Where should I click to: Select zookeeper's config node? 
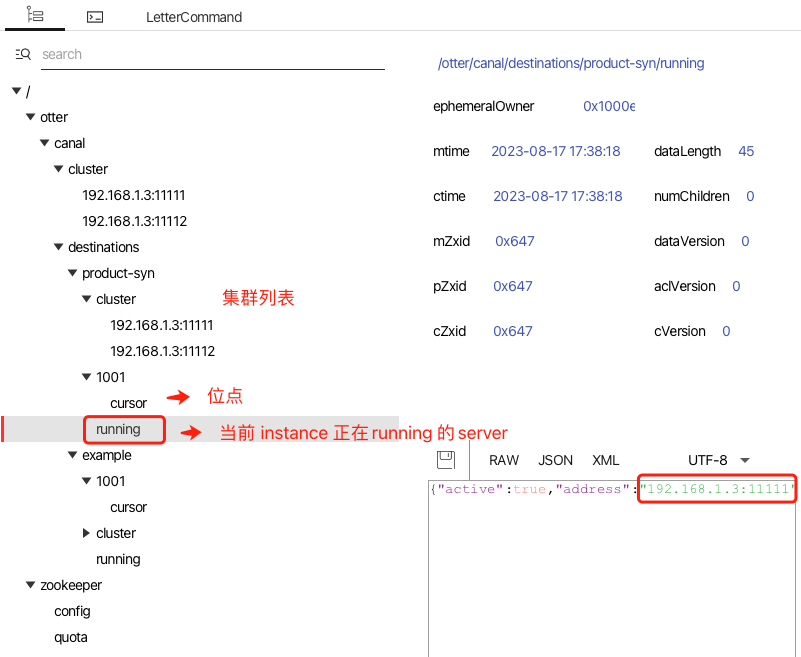(72, 611)
